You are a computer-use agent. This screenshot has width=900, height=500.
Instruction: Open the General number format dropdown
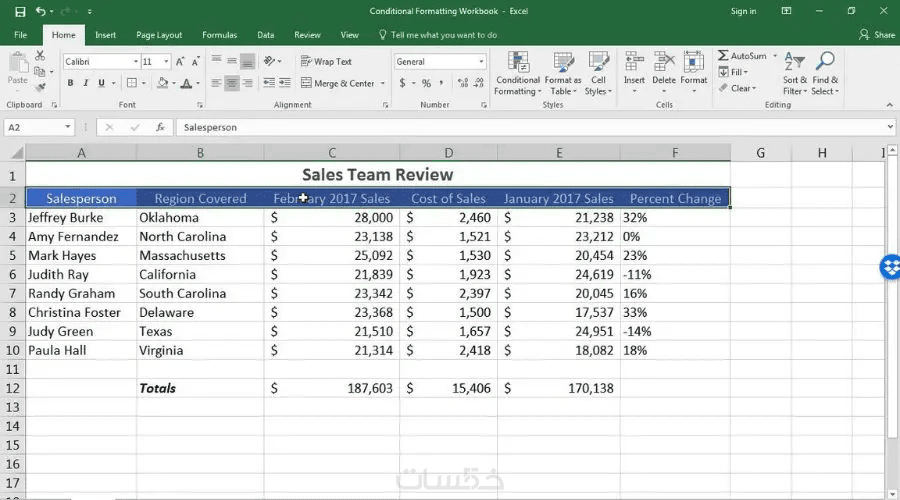[481, 61]
